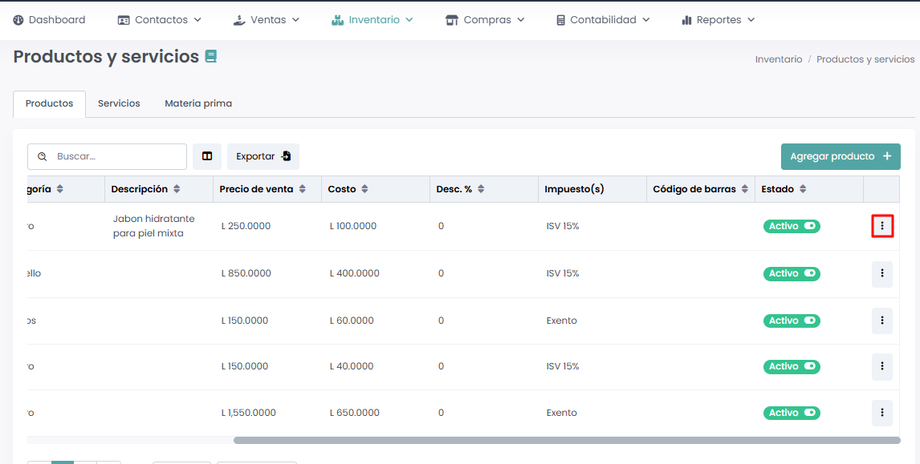Screen dimensions: 920x464
Task: Sort by Costo column sort icon
Action: [x=365, y=189]
